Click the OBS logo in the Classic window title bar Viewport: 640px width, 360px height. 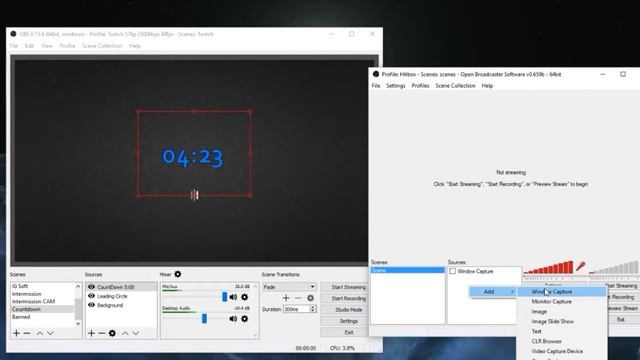[376, 74]
